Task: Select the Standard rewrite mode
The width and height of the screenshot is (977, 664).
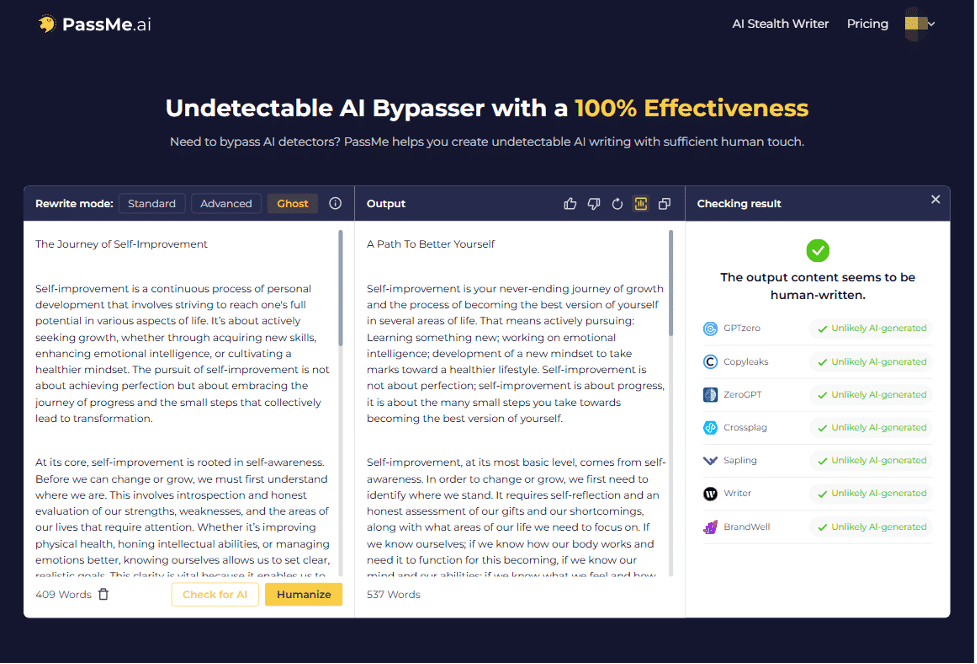Action: coord(151,203)
